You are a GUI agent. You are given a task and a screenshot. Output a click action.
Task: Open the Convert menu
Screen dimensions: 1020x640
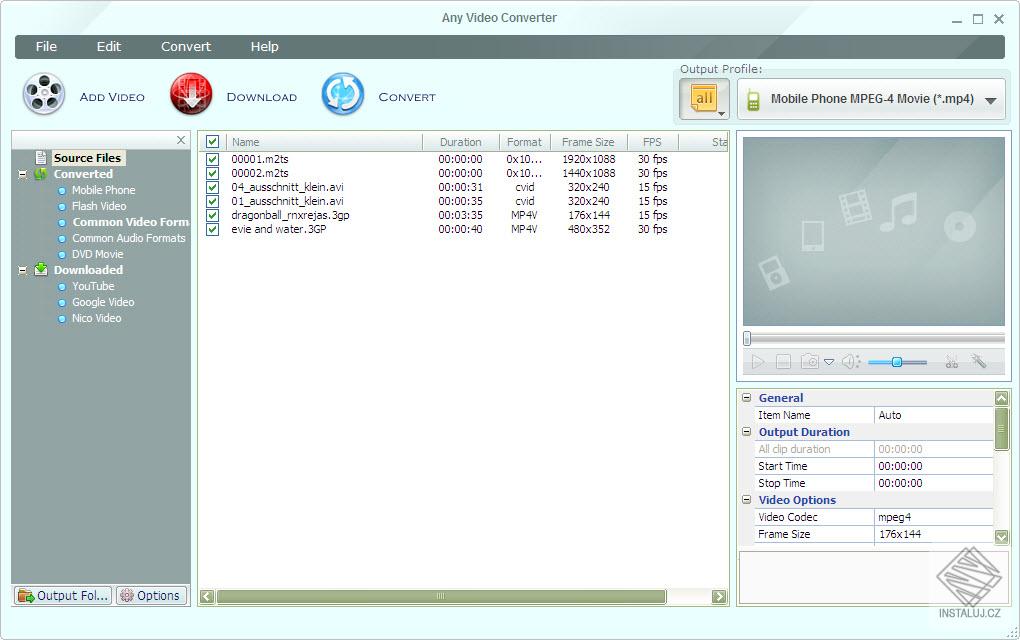pos(185,46)
